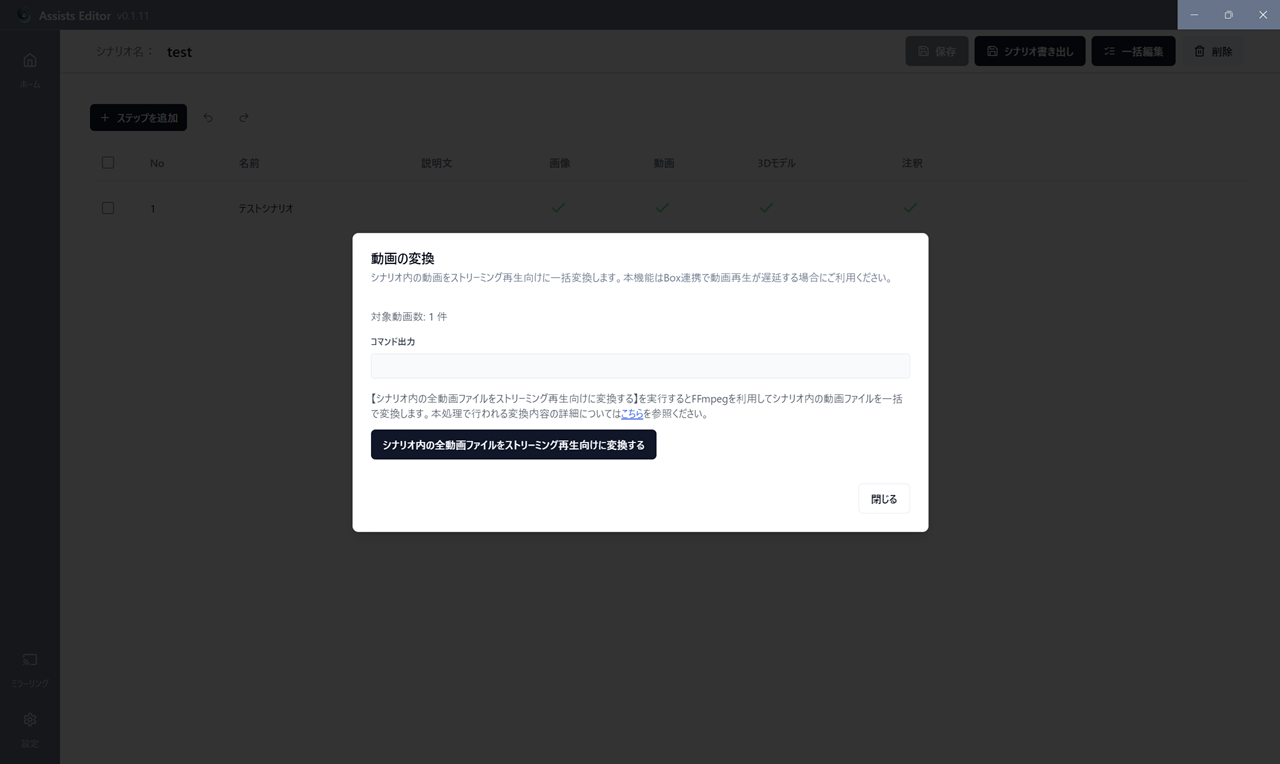Toggle the select-all checkbox in table header
The height and width of the screenshot is (764, 1280).
click(x=108, y=163)
